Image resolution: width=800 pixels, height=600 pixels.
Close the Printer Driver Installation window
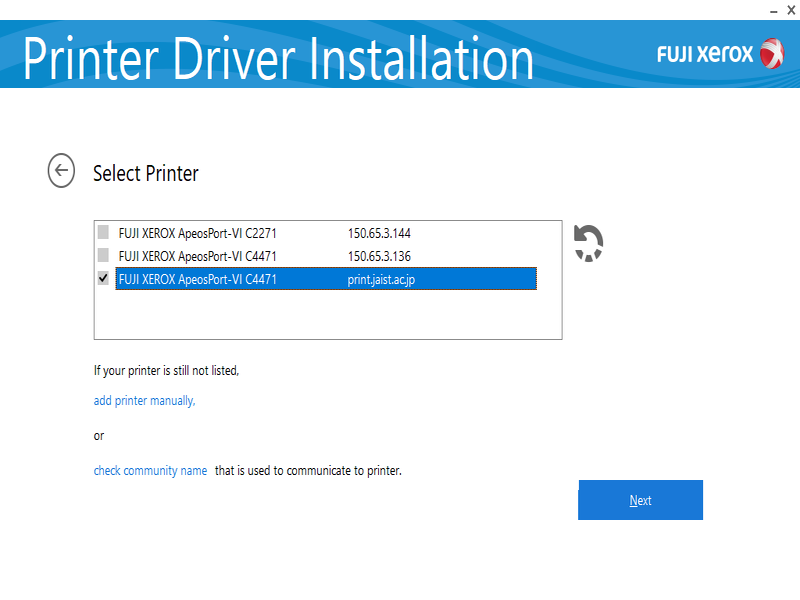click(x=791, y=9)
